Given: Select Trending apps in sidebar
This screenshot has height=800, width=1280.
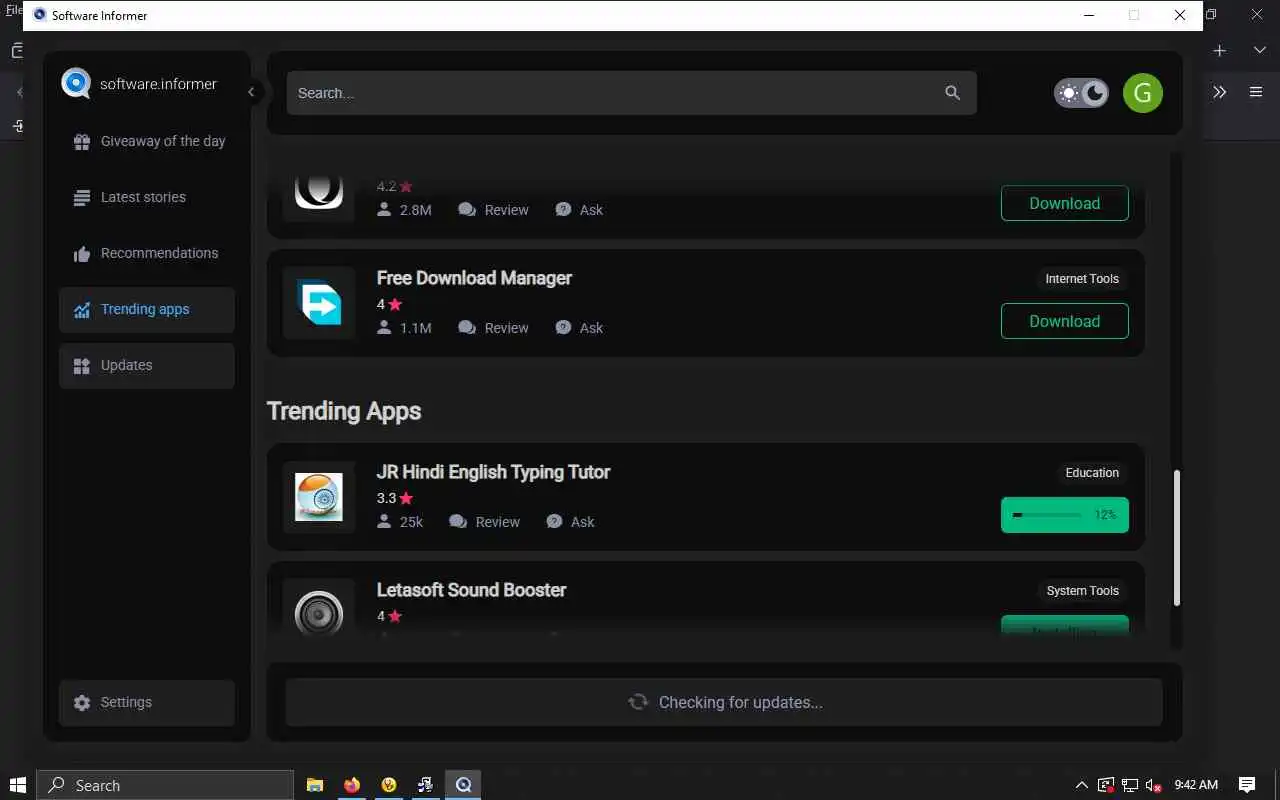Looking at the screenshot, I should (x=147, y=309).
